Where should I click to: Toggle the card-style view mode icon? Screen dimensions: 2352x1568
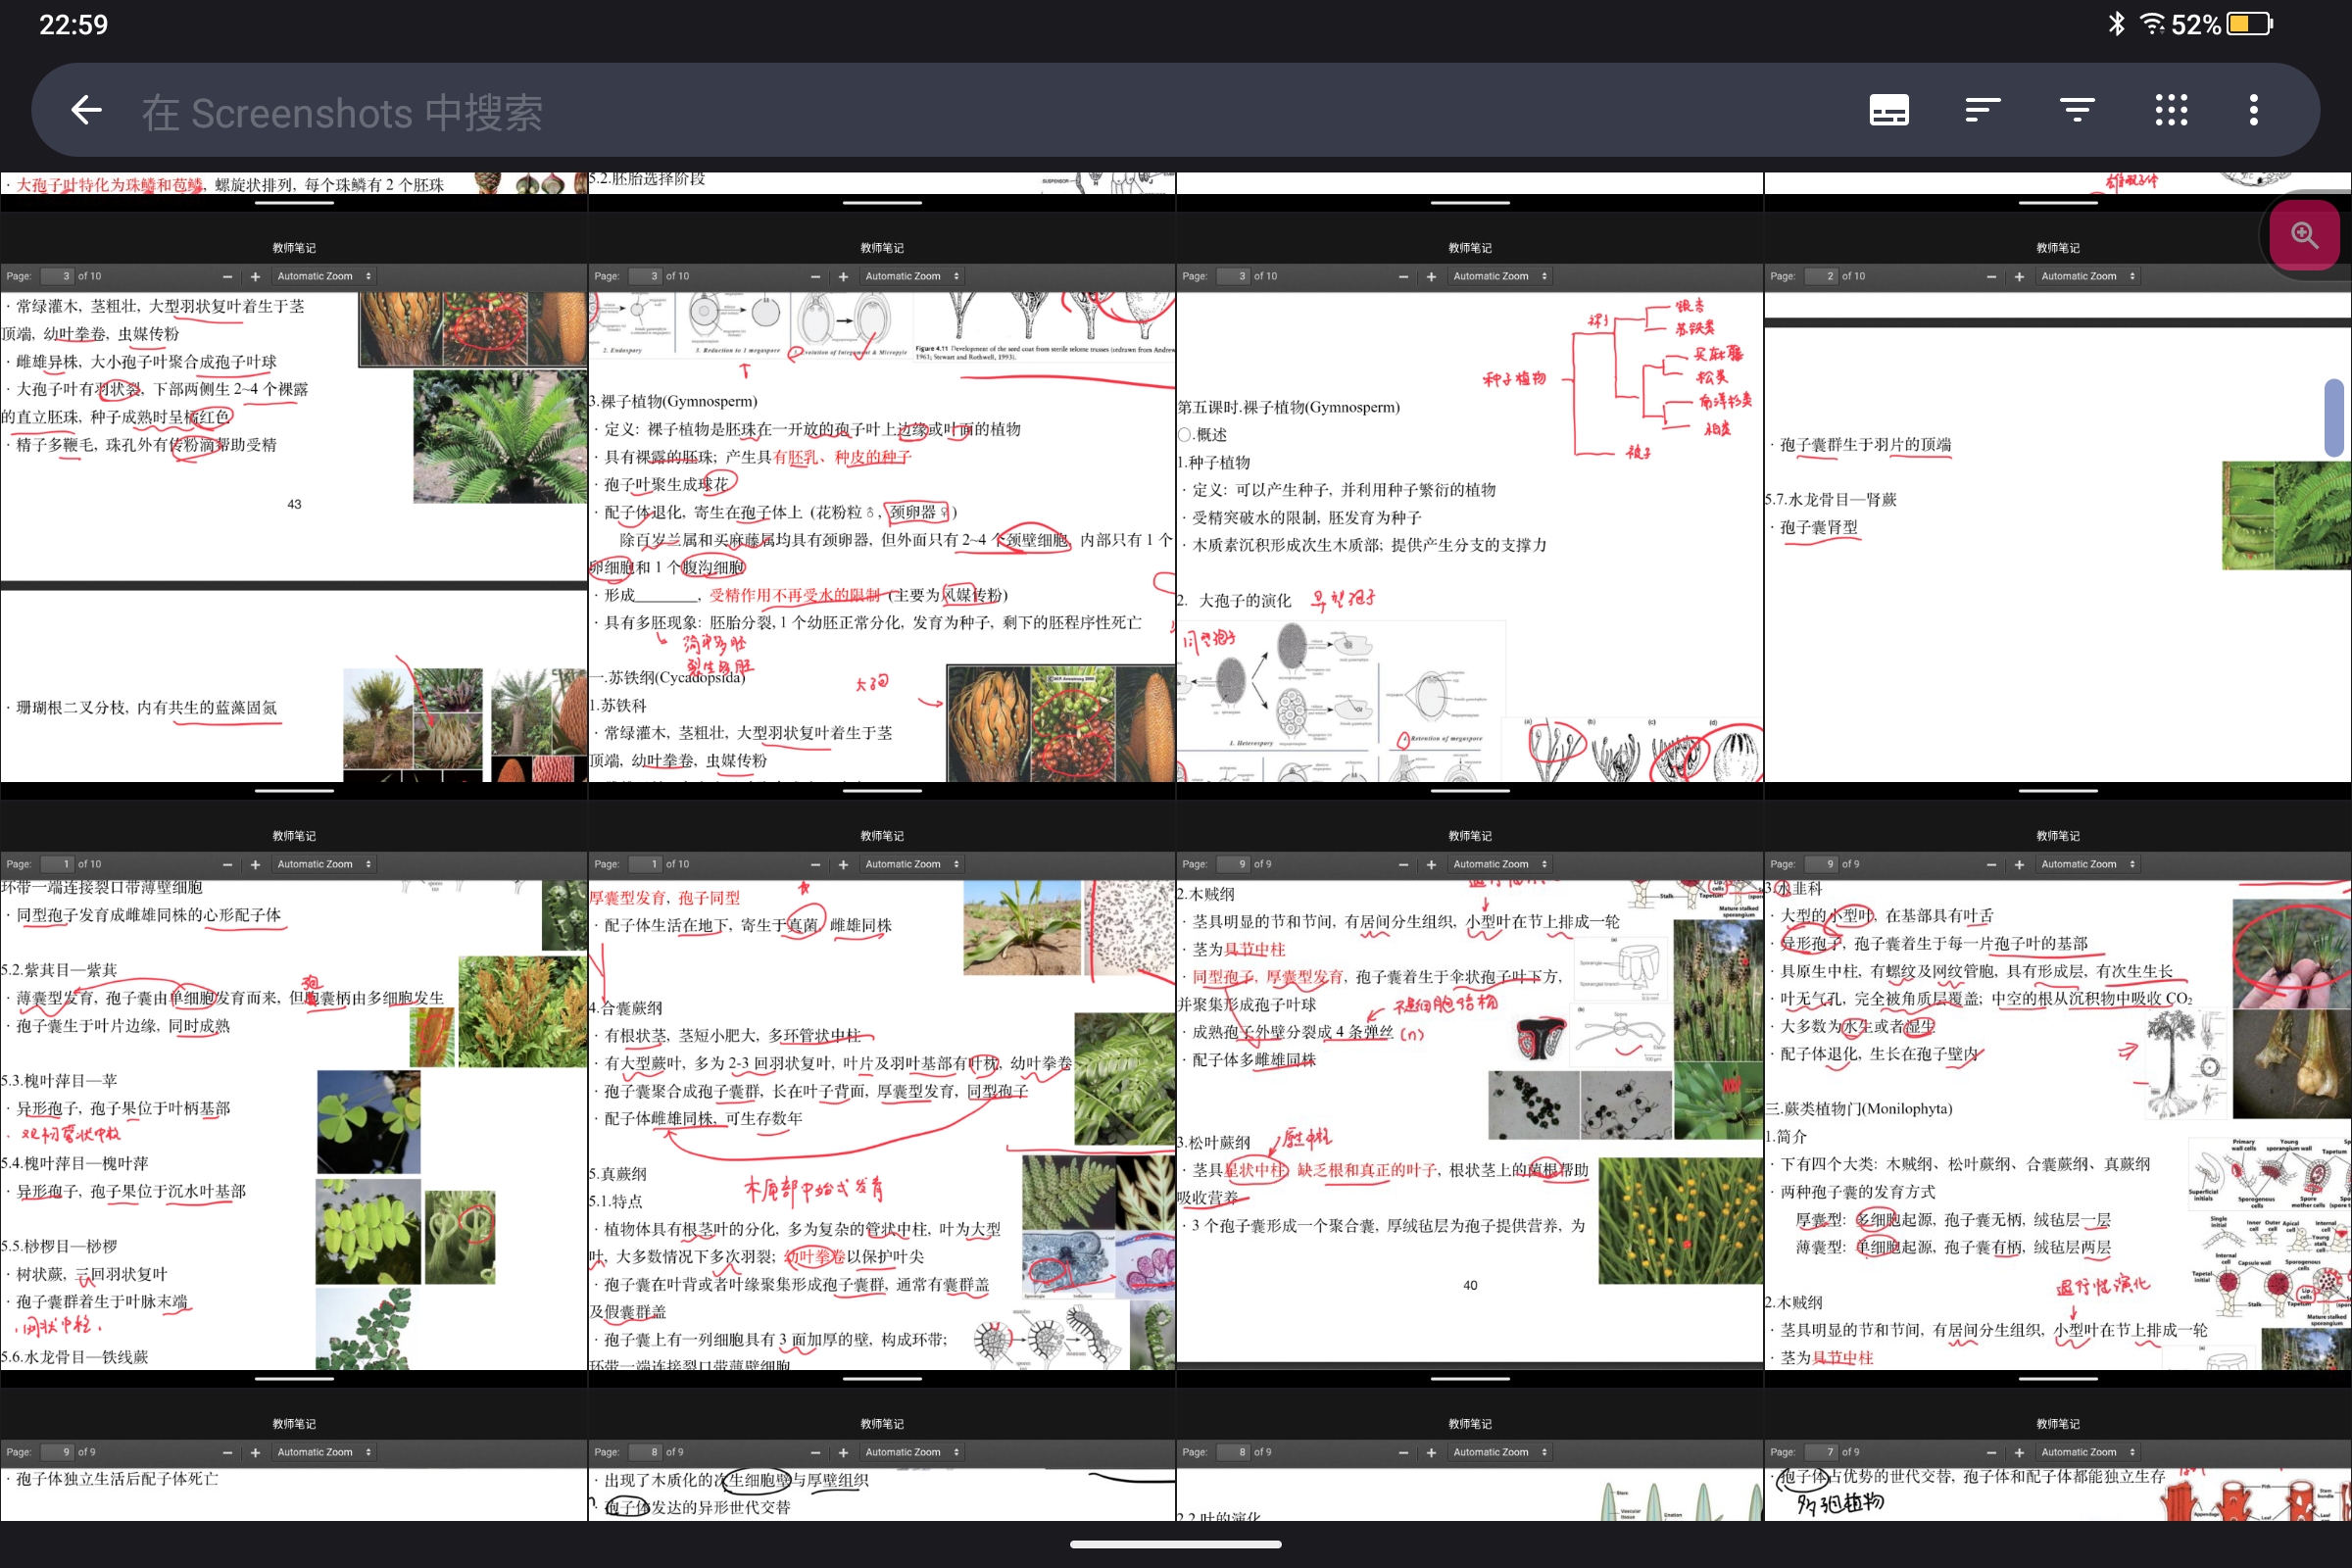[x=1889, y=110]
